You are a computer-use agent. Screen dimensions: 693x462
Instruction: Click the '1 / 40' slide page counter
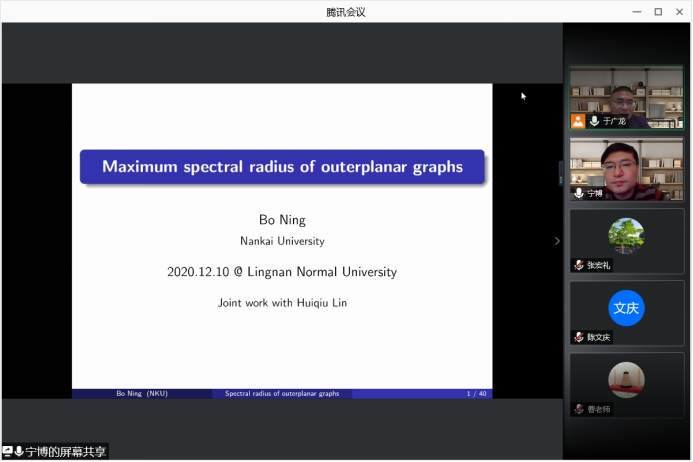coord(476,394)
